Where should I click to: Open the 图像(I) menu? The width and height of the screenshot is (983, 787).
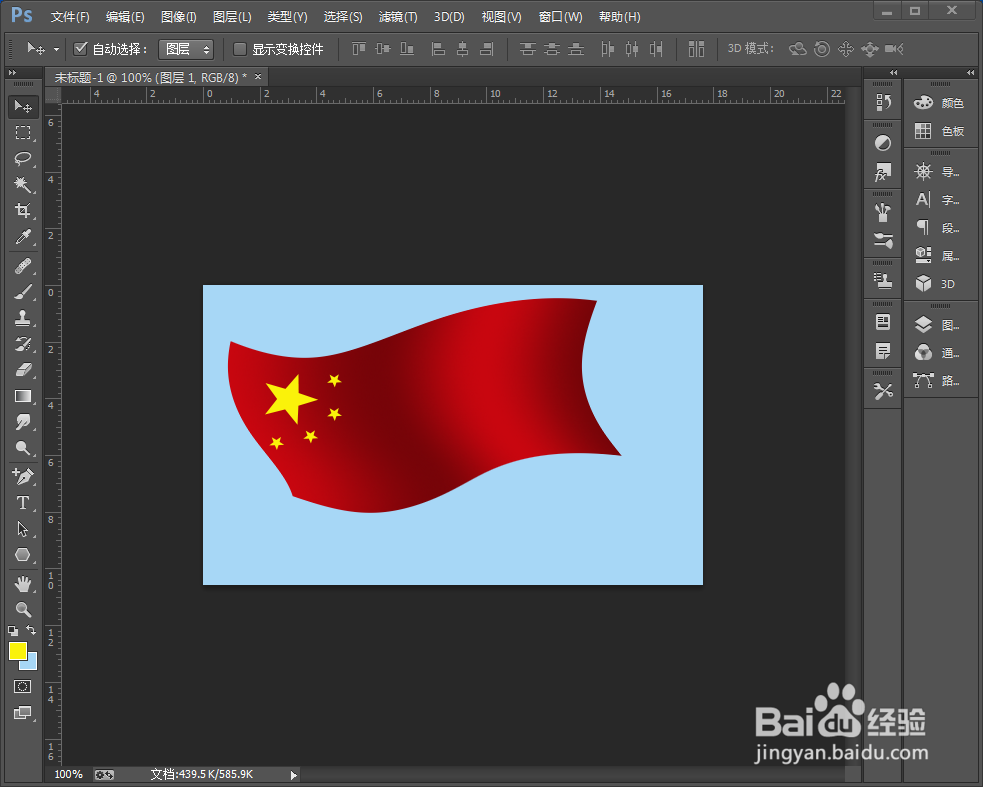pyautogui.click(x=179, y=17)
